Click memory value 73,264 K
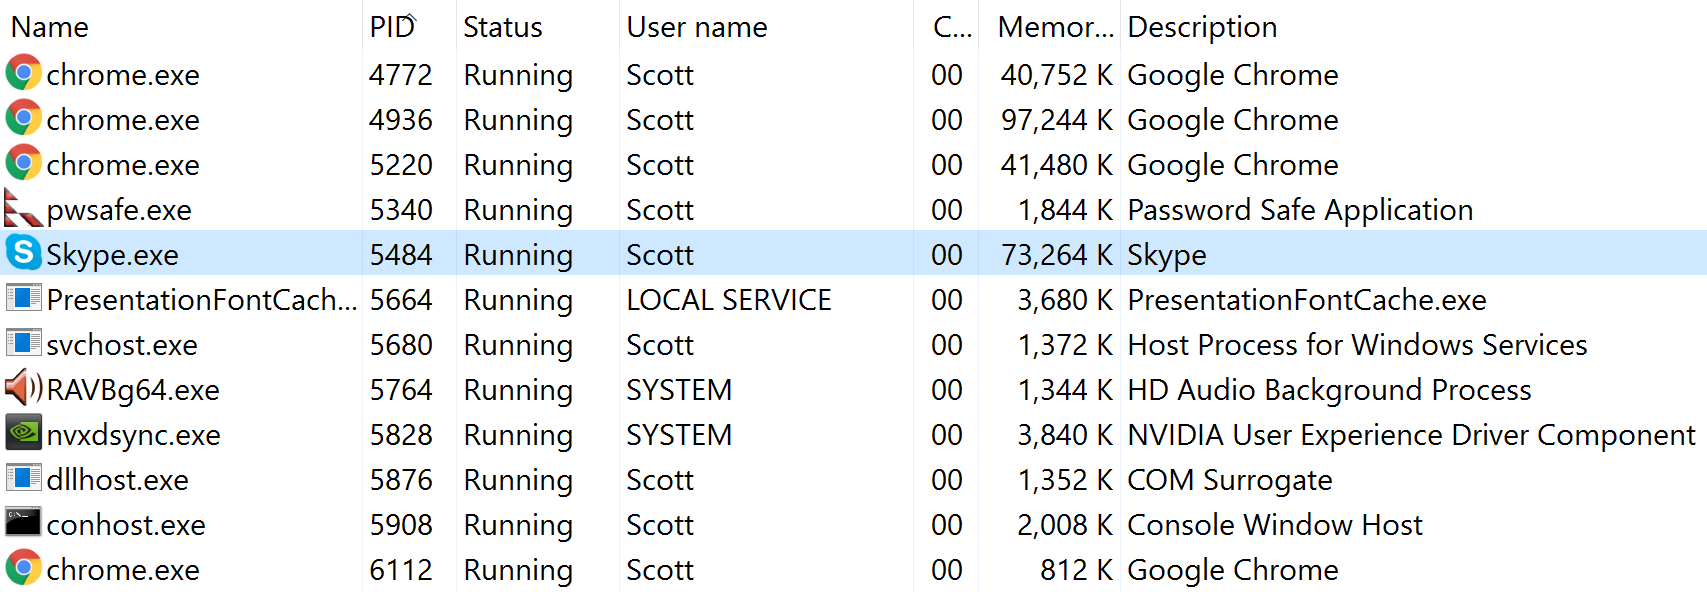This screenshot has height=596, width=1707. pos(1057,255)
